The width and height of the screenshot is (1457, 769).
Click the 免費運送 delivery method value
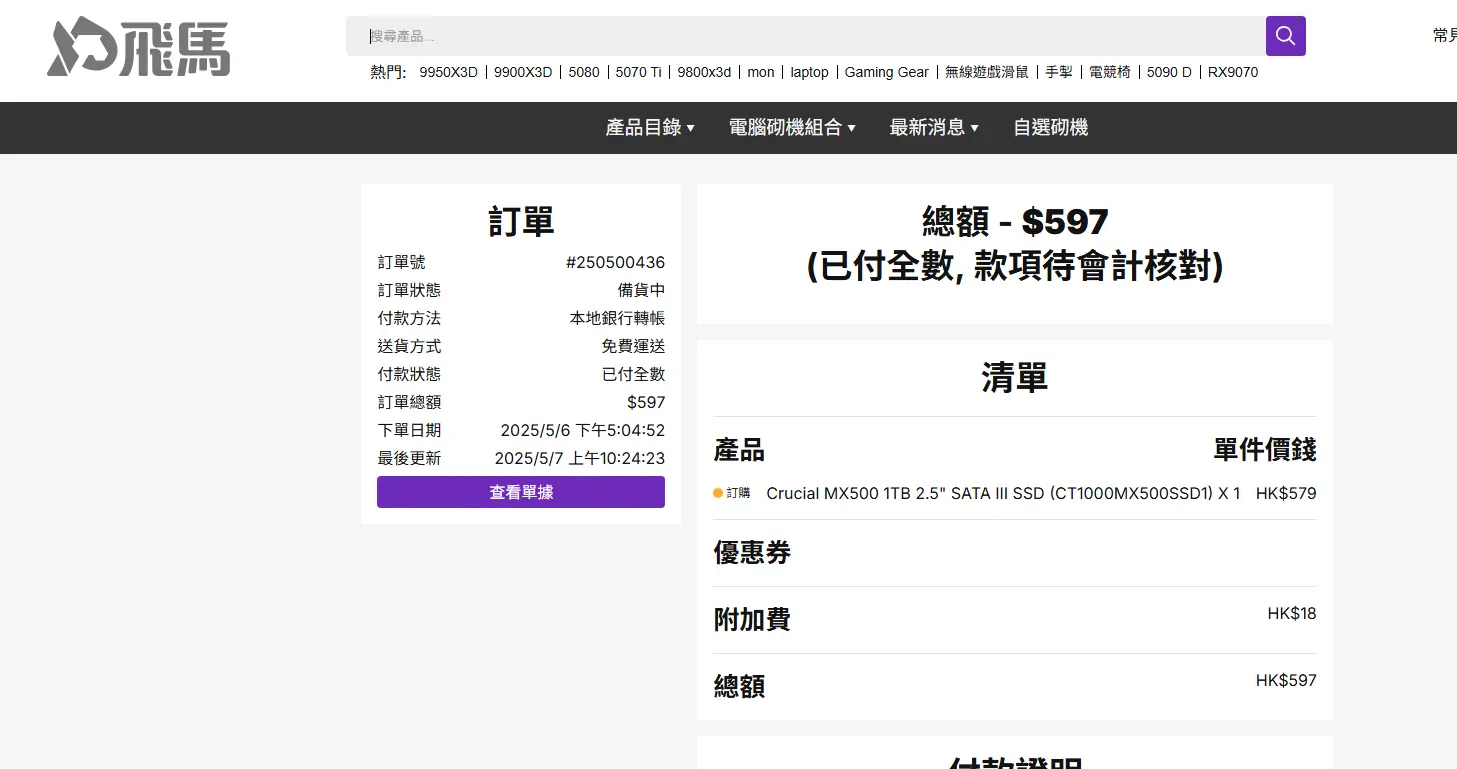(x=633, y=346)
